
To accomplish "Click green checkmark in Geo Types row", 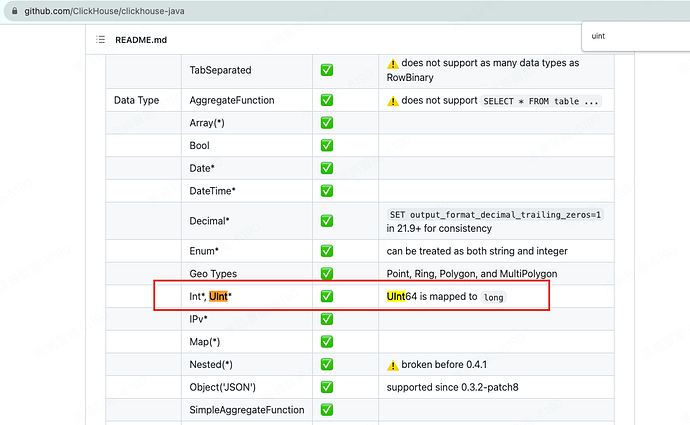I will point(327,273).
